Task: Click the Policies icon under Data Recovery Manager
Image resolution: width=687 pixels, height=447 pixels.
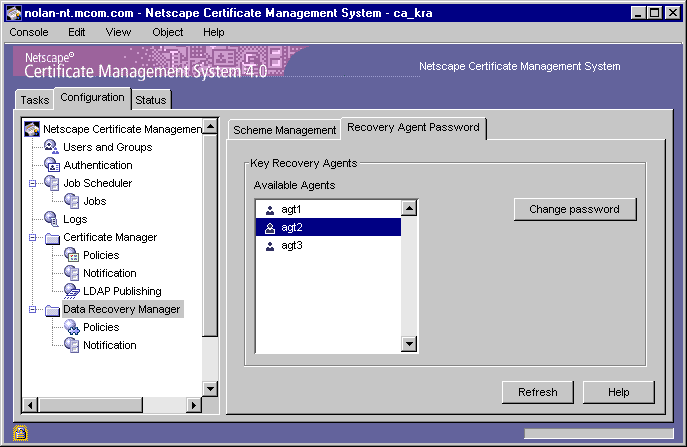Action: [72, 327]
